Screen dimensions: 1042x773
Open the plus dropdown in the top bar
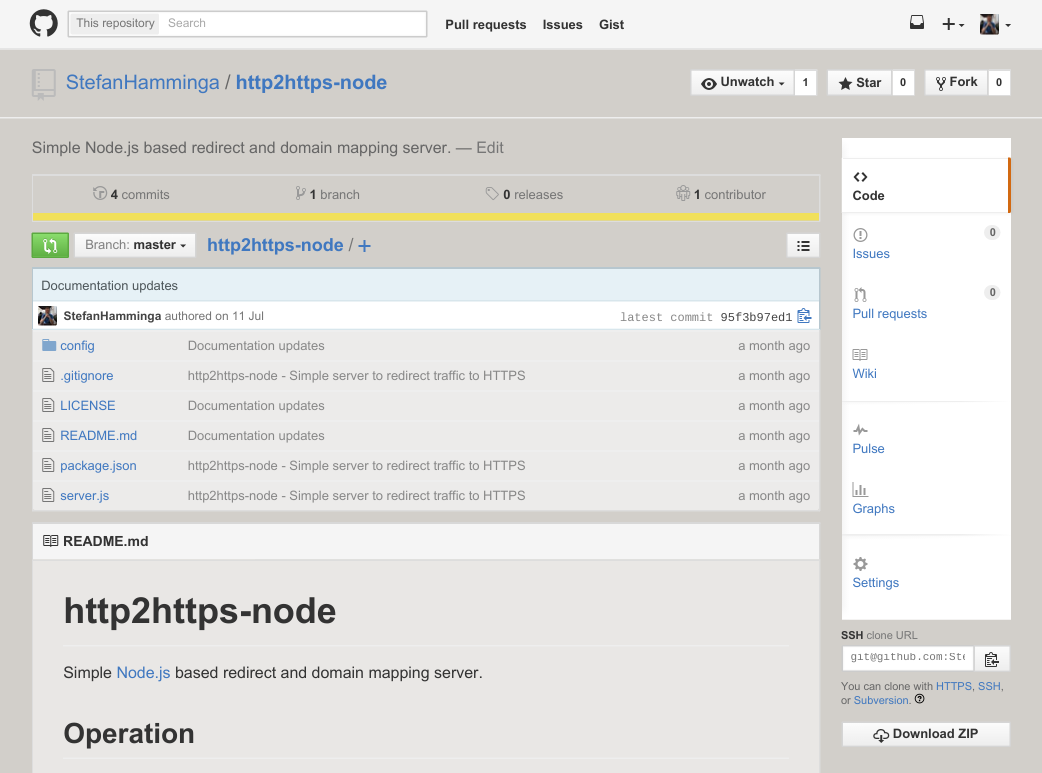click(x=953, y=23)
